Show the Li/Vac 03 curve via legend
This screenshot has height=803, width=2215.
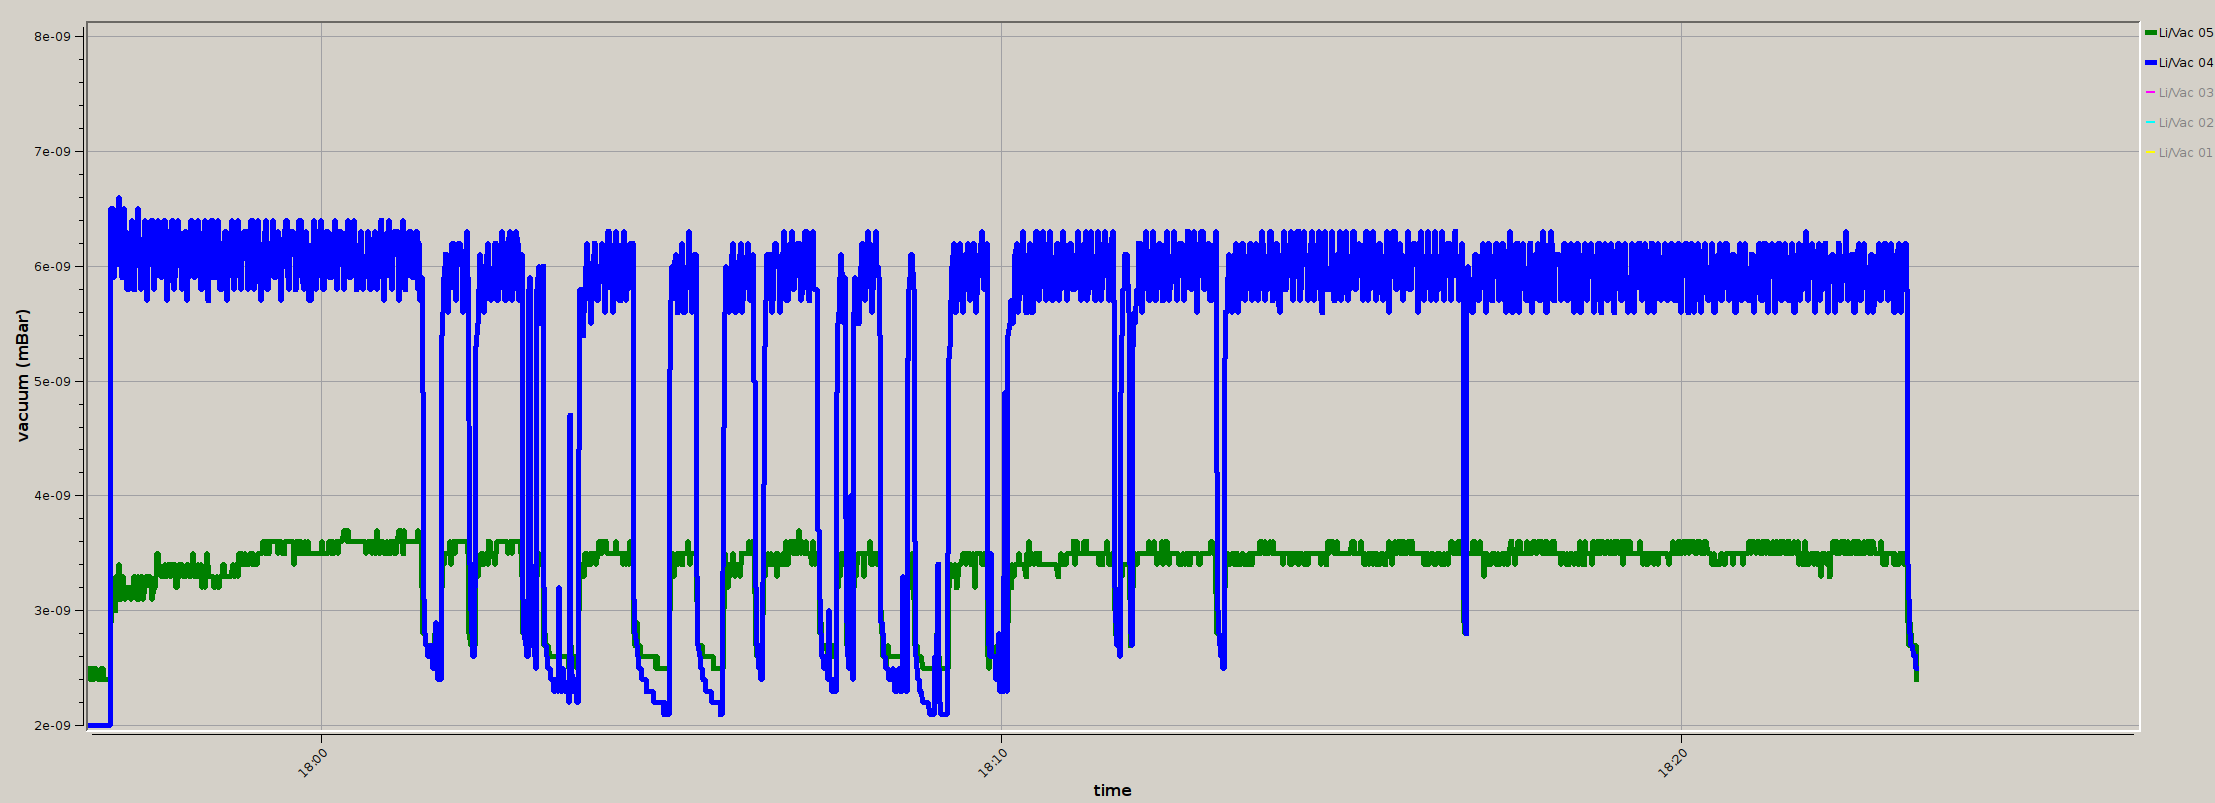coord(2185,93)
